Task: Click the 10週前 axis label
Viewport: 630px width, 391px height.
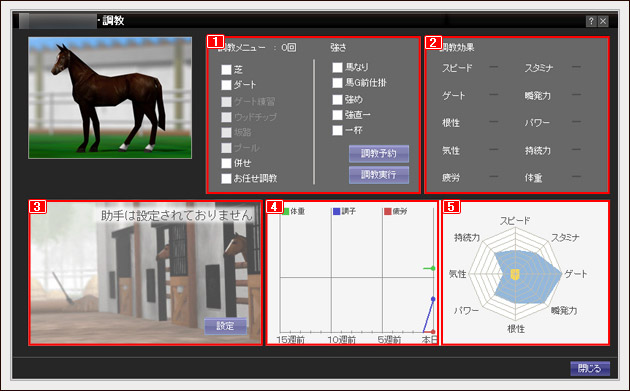Action: coord(342,340)
